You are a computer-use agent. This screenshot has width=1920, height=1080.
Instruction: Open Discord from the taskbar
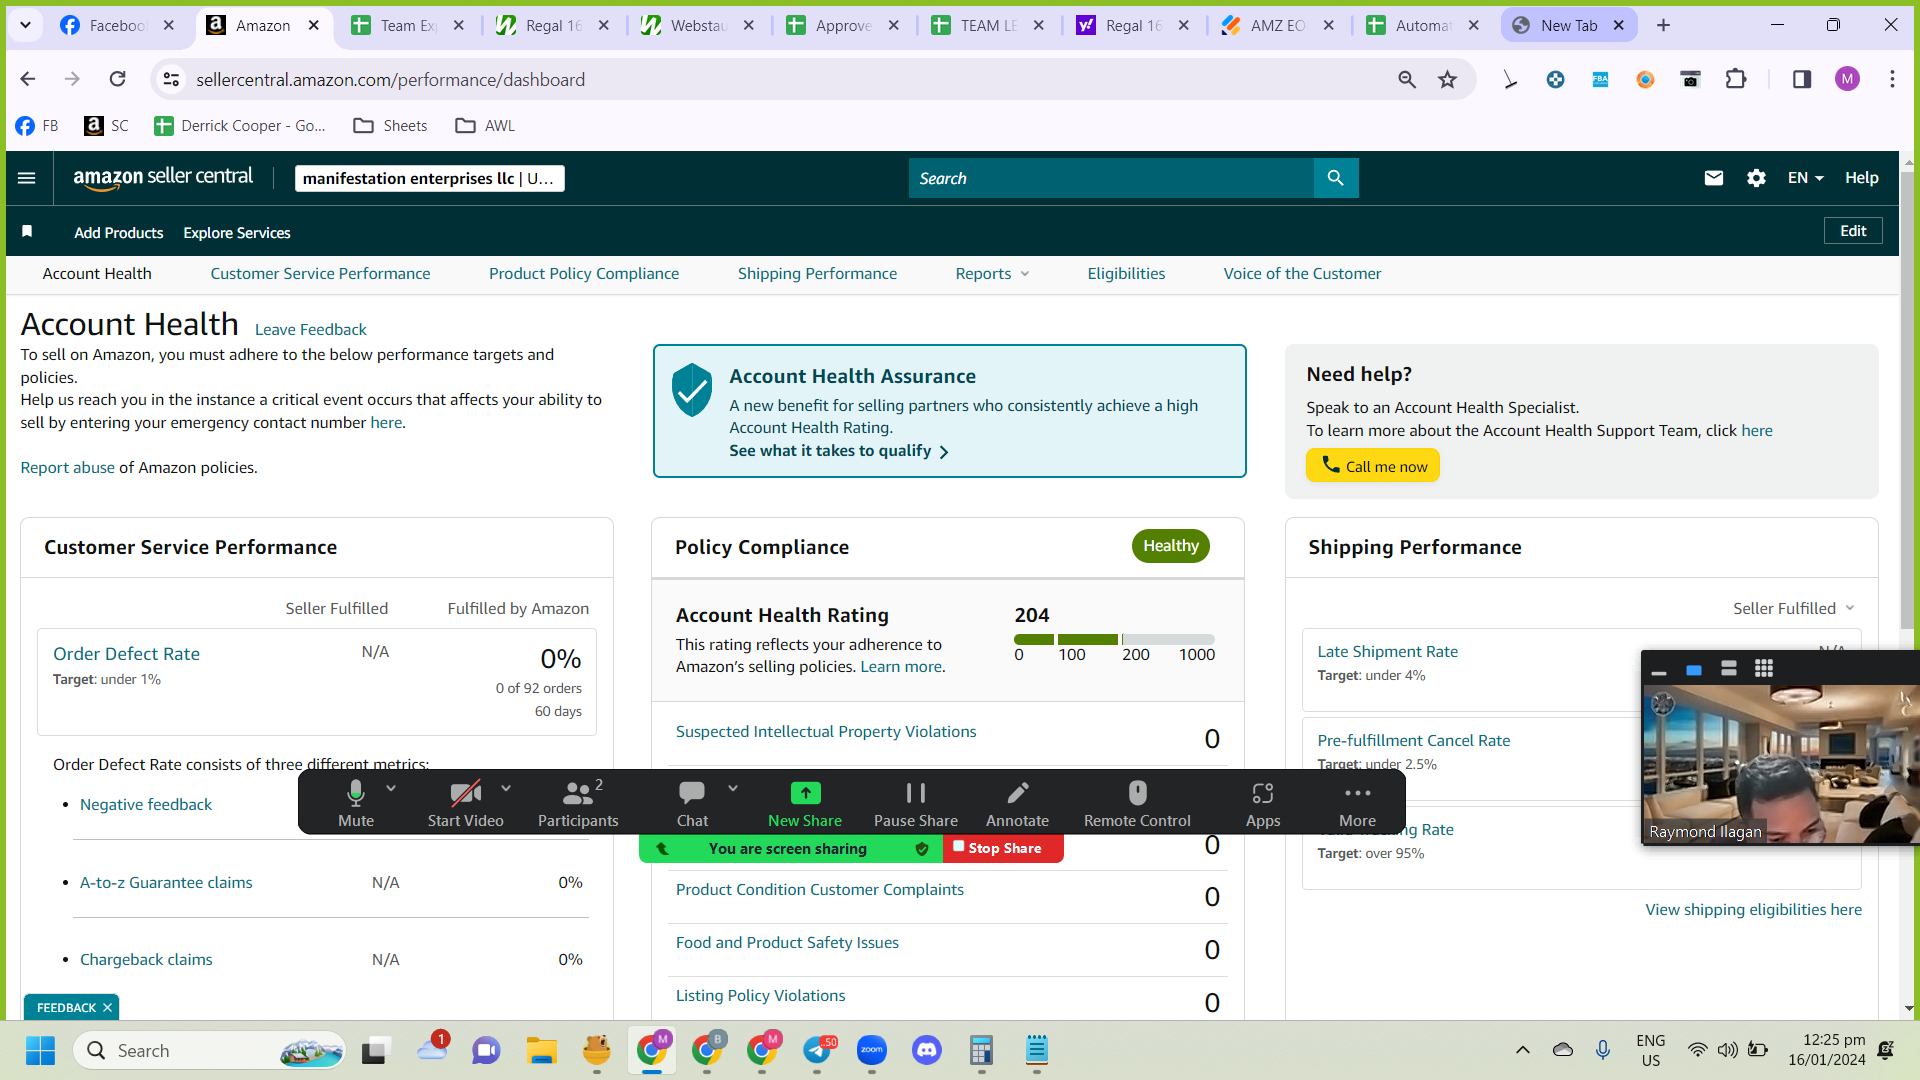click(x=927, y=1051)
